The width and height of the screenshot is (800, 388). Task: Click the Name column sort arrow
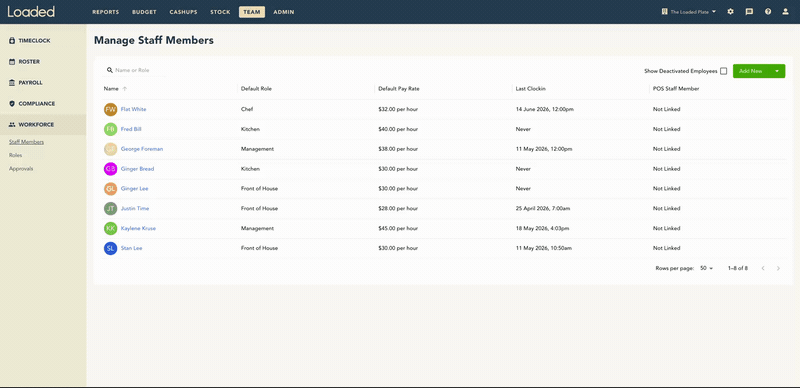pos(124,89)
